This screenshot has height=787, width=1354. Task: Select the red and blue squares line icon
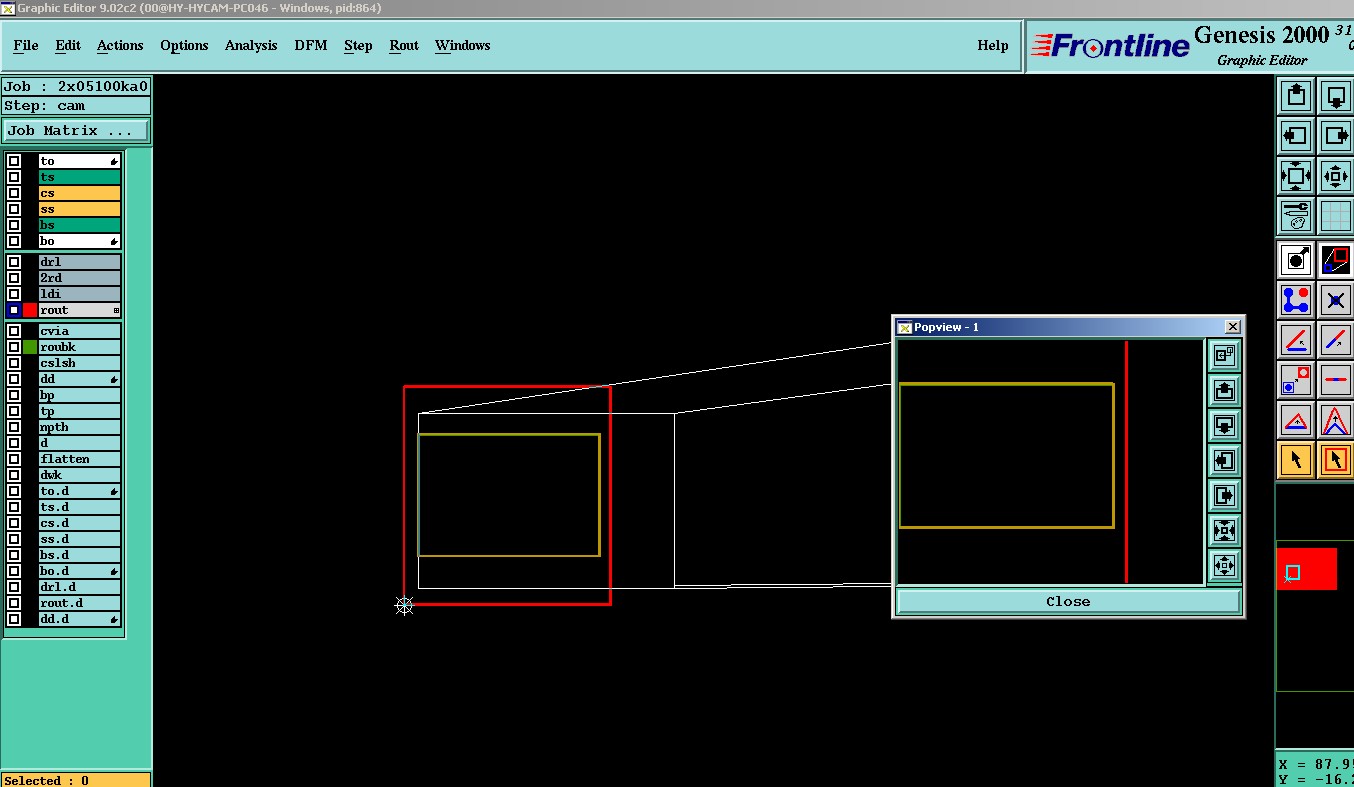click(1336, 260)
